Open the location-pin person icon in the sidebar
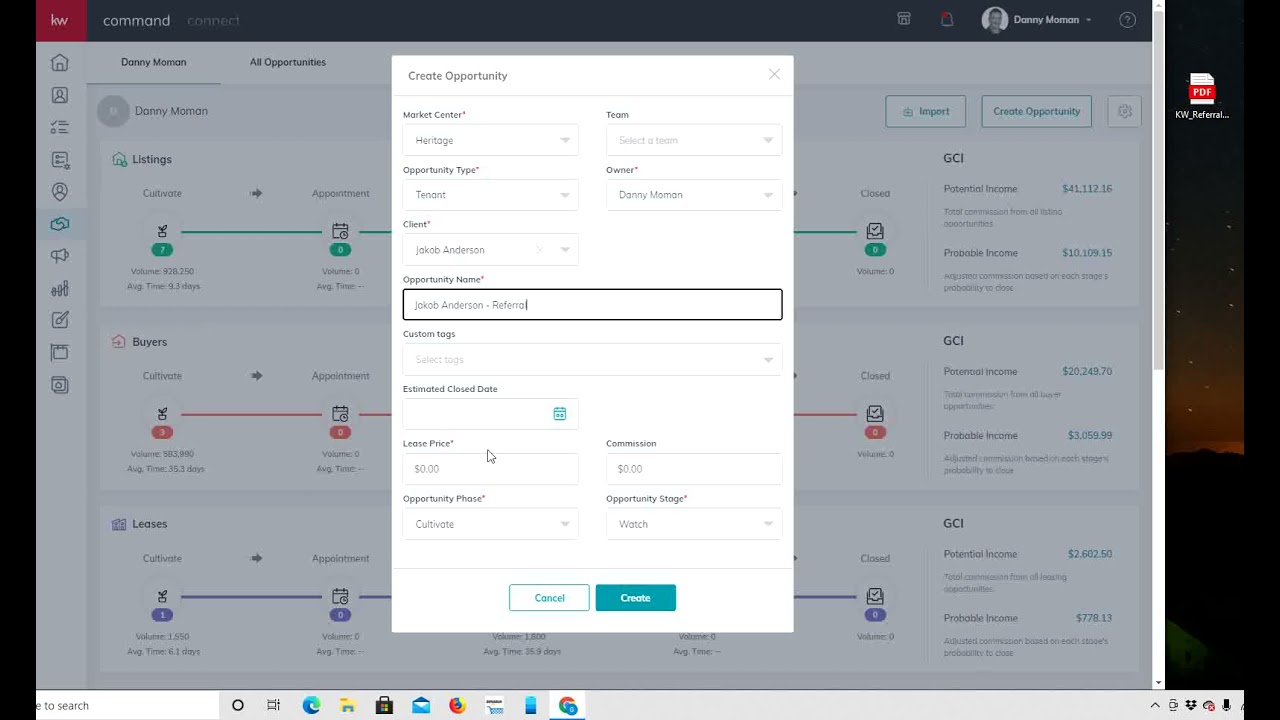Screen dimensions: 1280x720 (x=60, y=192)
